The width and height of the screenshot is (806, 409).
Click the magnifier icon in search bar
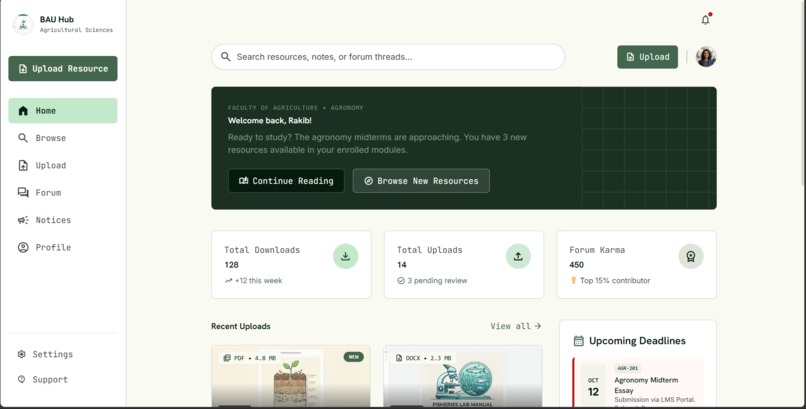[x=226, y=57]
